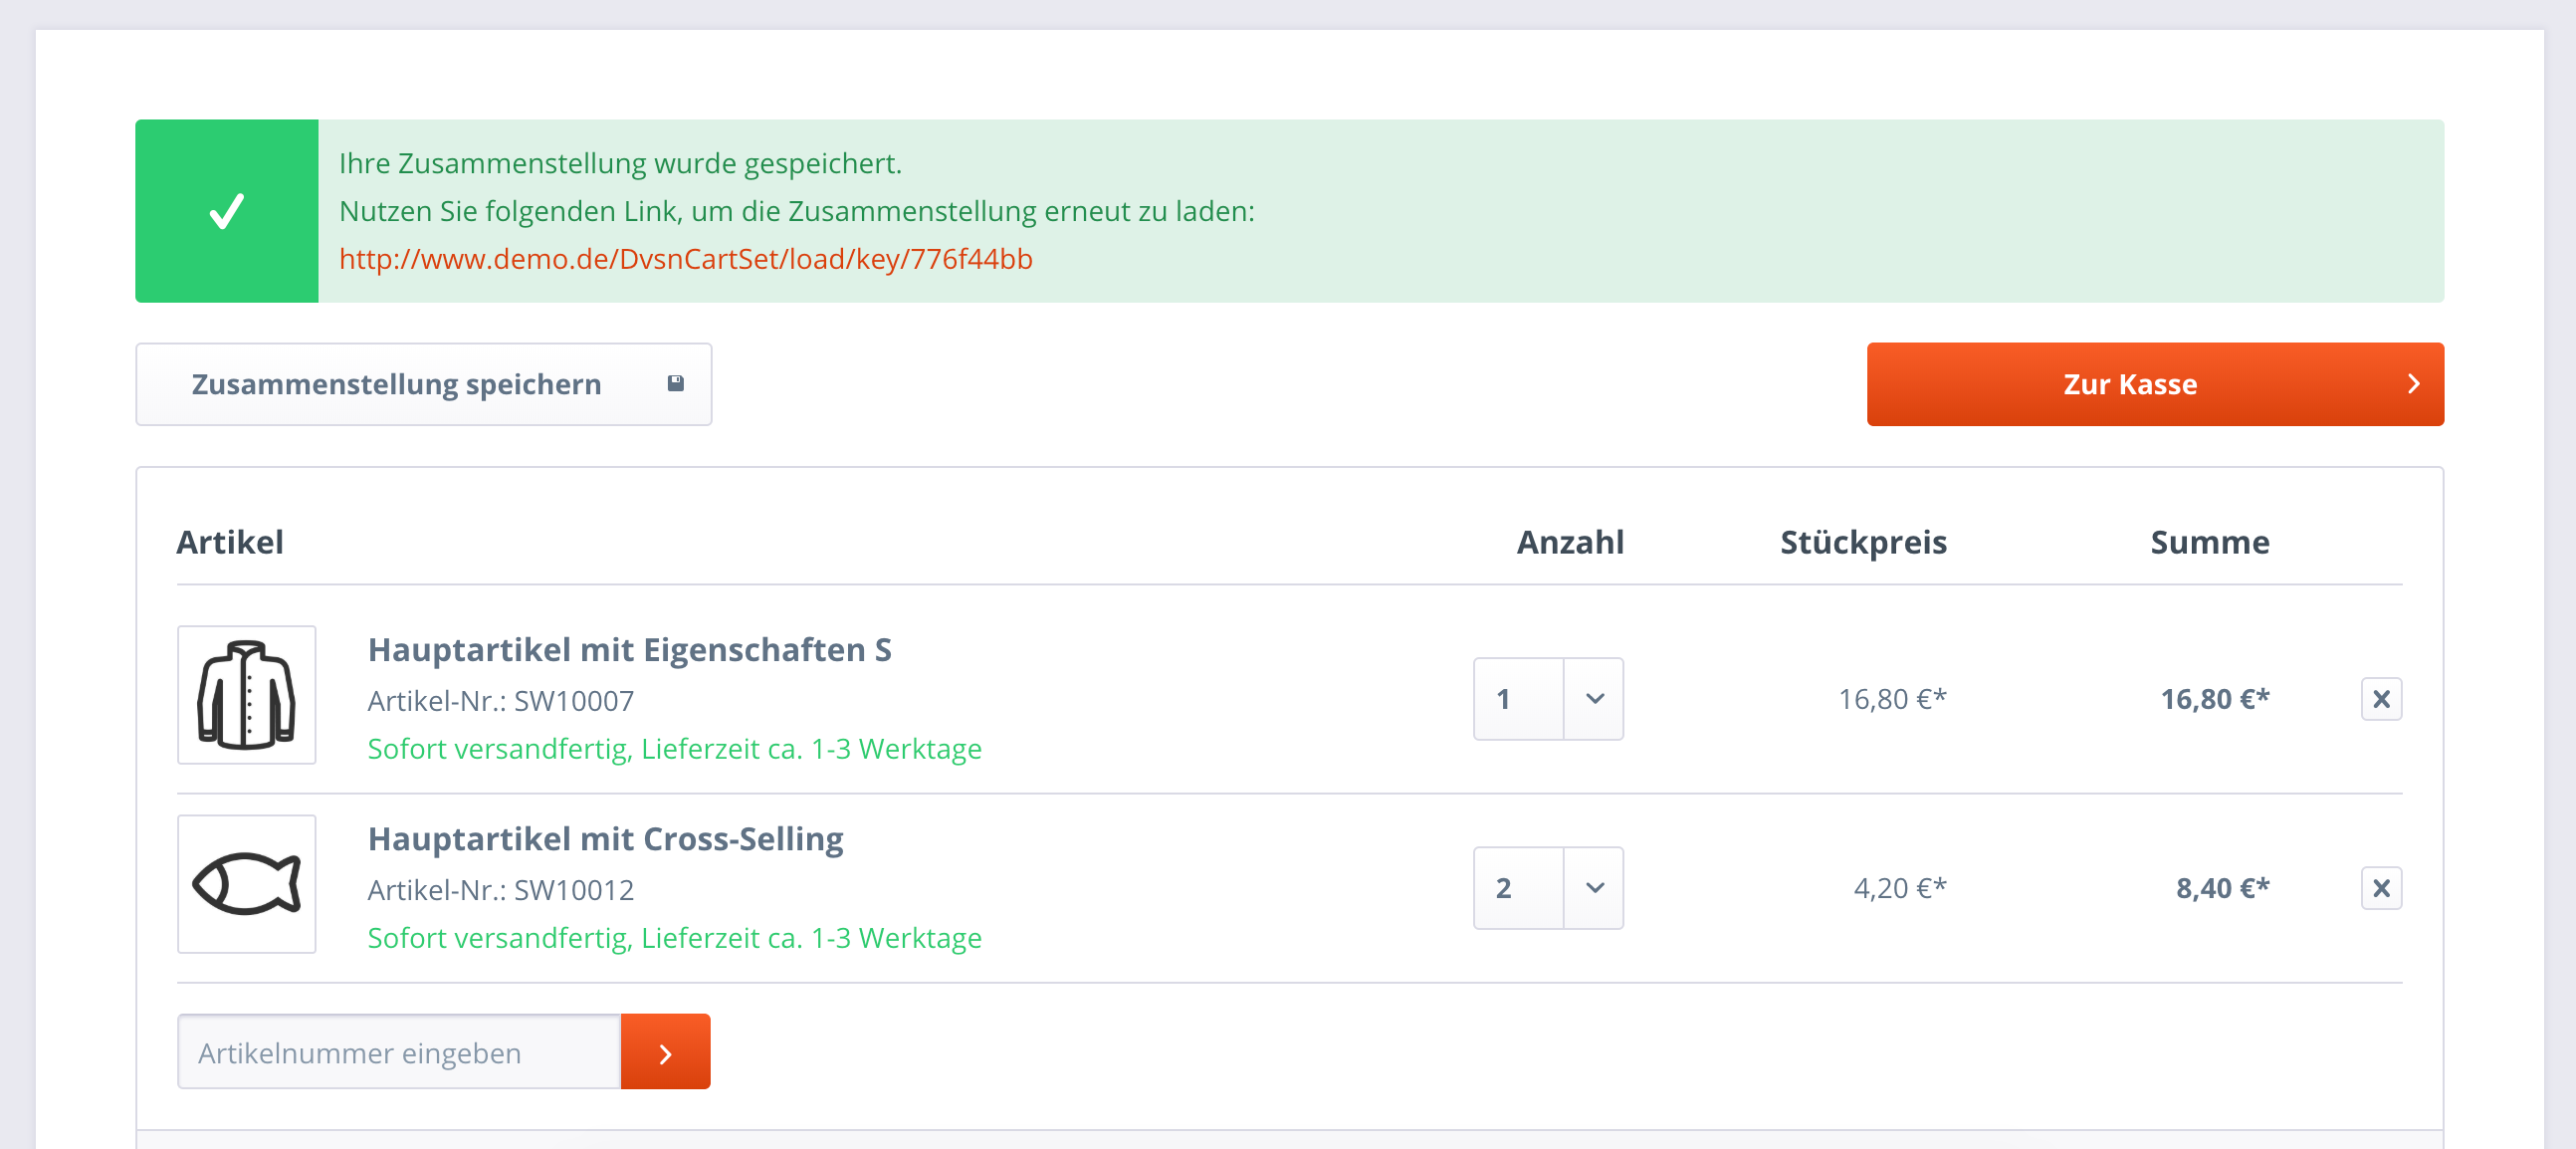Click the delivery time text under SW10007

[x=674, y=749]
